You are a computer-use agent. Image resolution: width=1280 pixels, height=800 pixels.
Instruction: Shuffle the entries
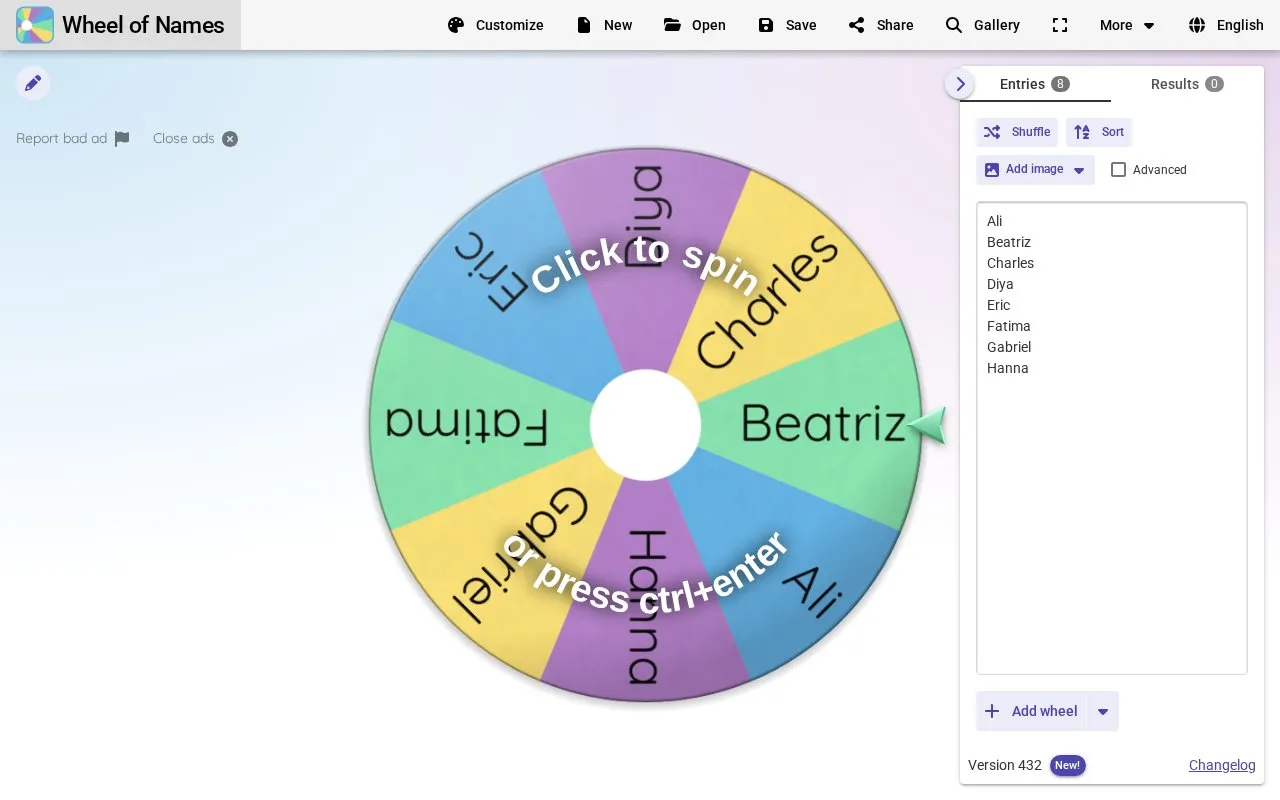pos(1017,132)
